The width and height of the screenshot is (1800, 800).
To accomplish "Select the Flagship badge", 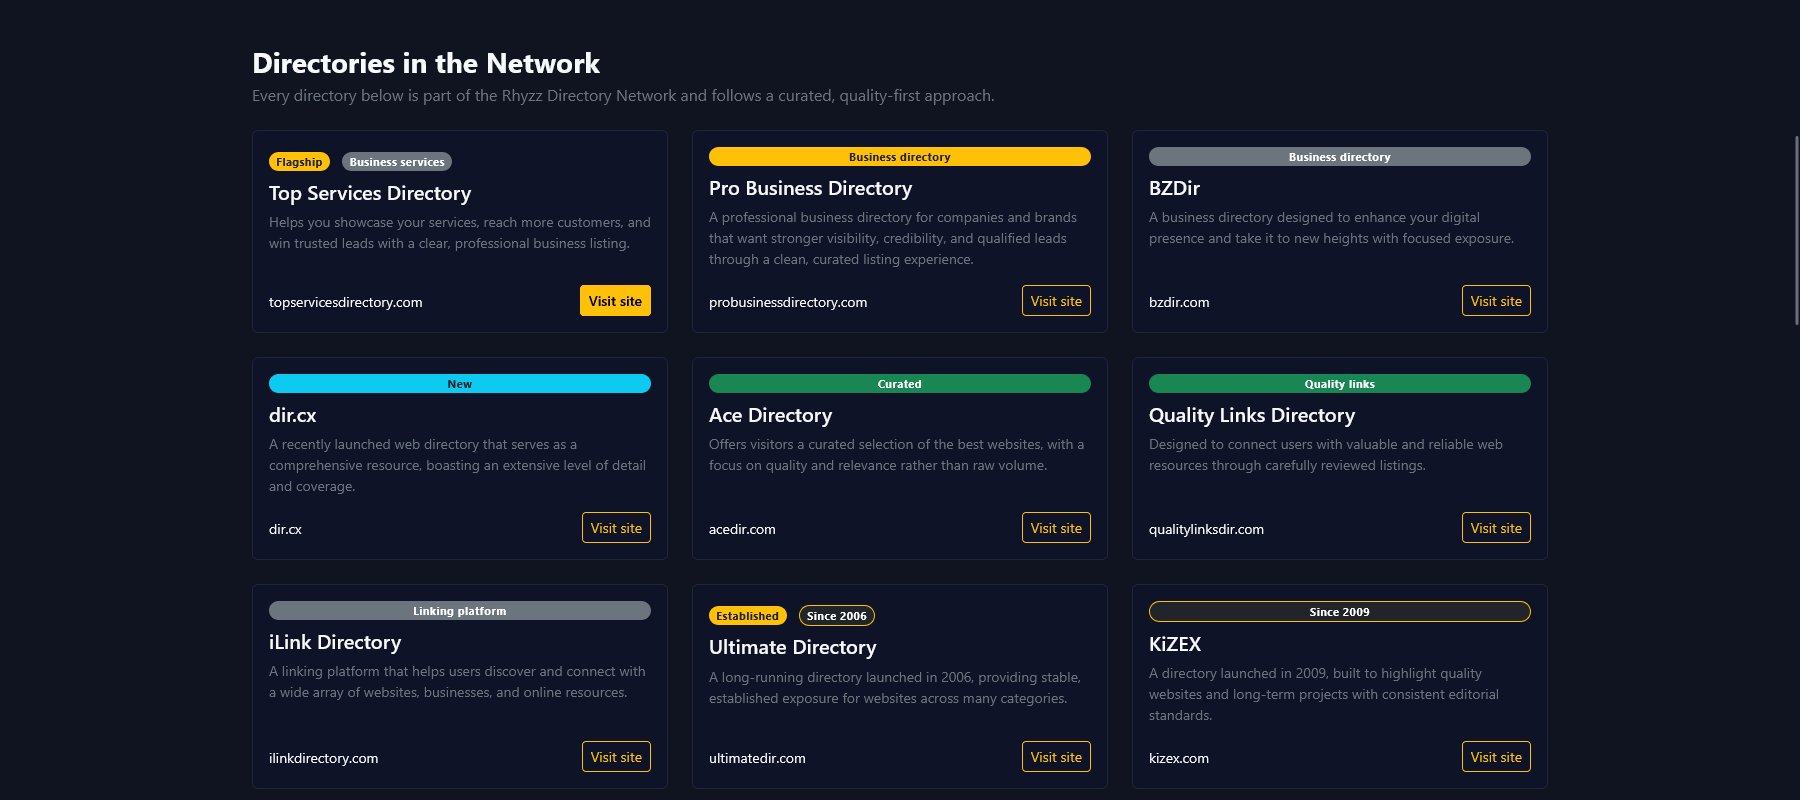I will (298, 161).
